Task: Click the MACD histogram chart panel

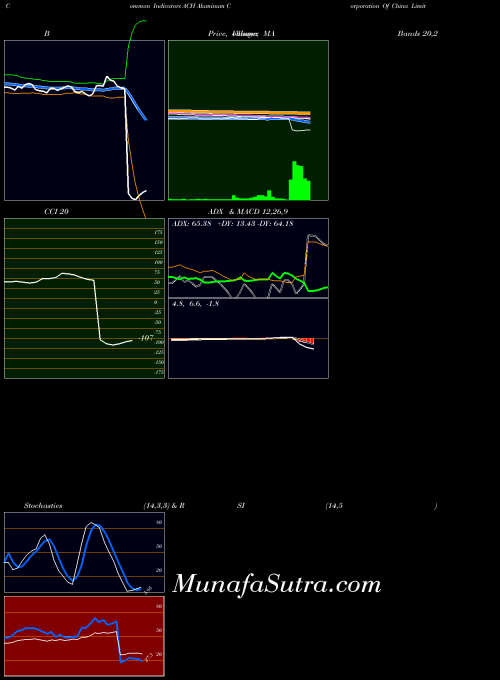Action: (248, 339)
